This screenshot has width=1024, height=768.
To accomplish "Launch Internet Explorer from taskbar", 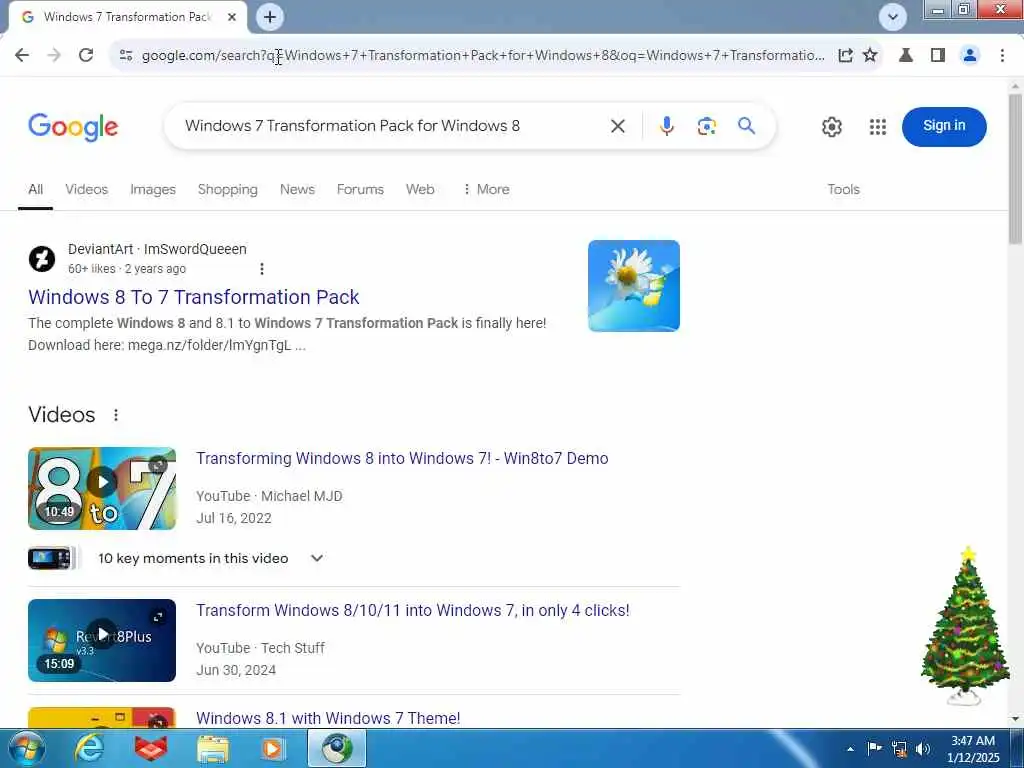I will 89,748.
